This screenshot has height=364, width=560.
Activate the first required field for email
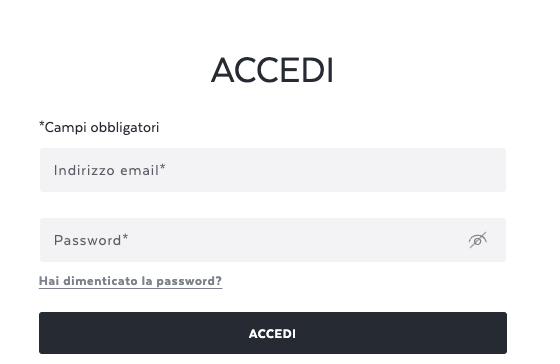point(273,170)
